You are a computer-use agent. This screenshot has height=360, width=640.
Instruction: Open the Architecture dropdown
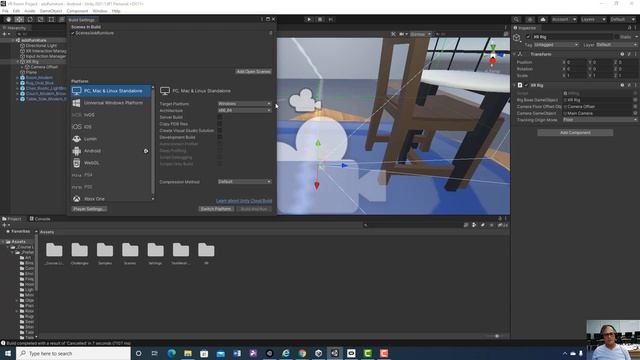pyautogui.click(x=244, y=110)
